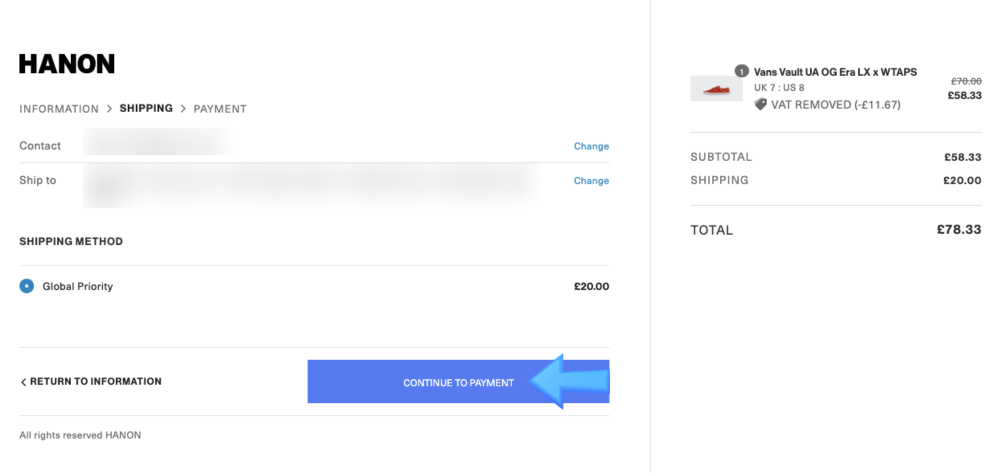The width and height of the screenshot is (996, 473).
Task: Click the quantity badge on product thumbnail
Action: pos(741,71)
